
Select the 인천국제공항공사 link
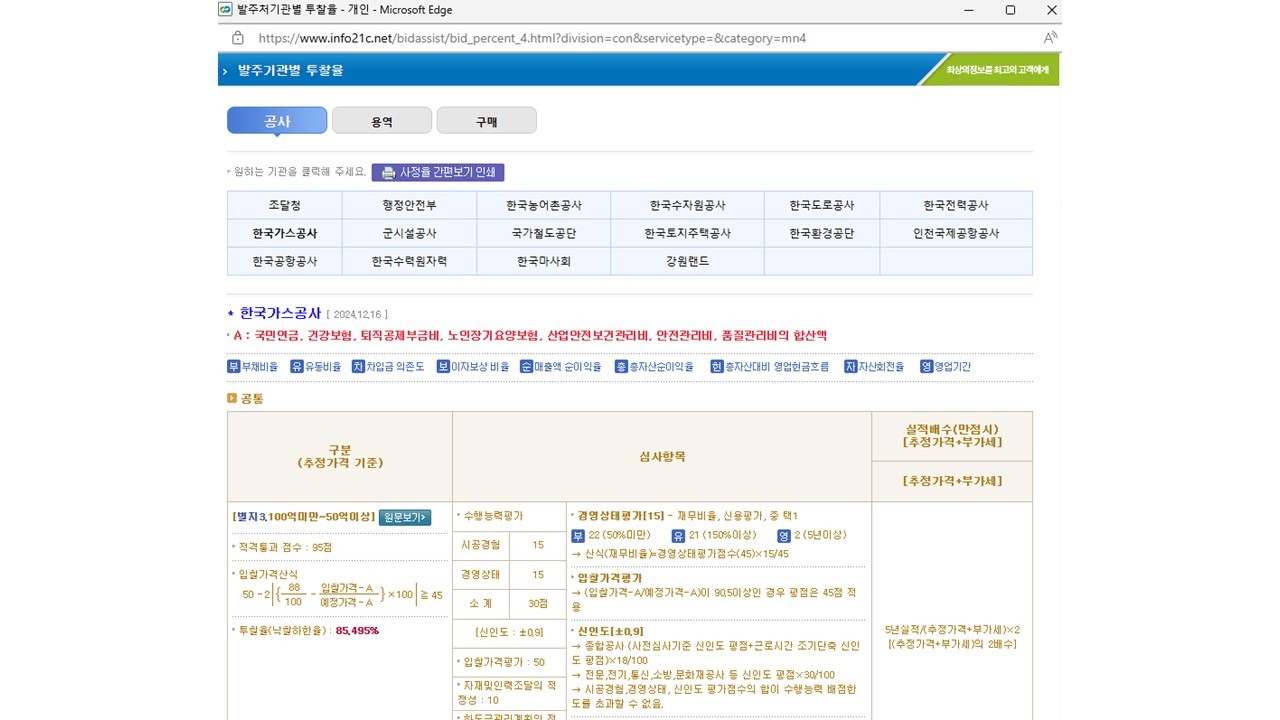(955, 233)
